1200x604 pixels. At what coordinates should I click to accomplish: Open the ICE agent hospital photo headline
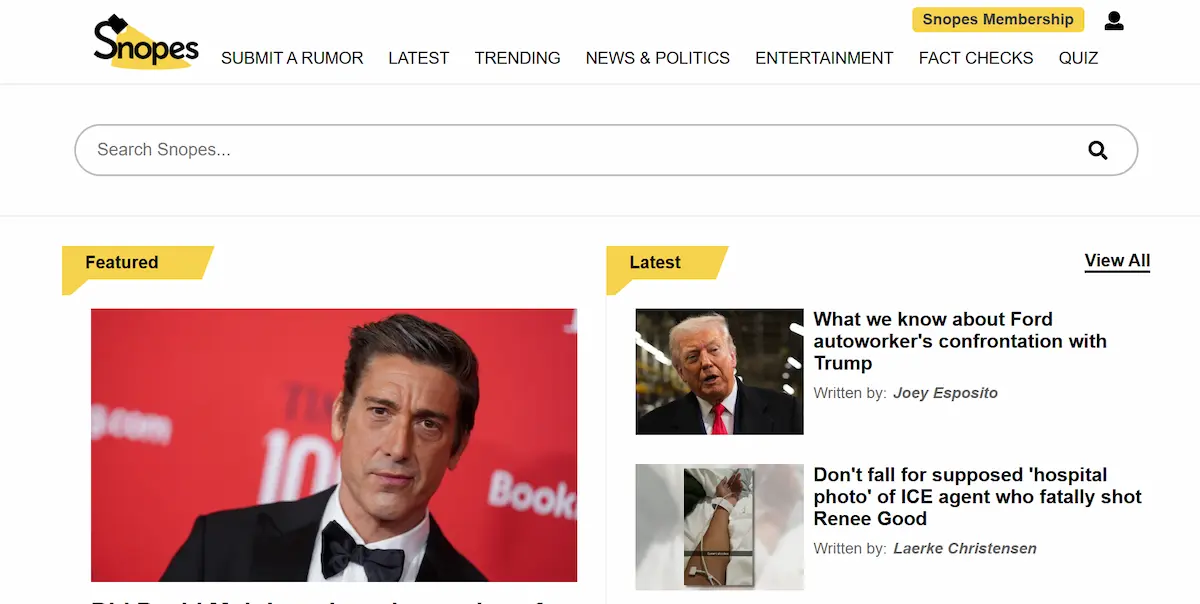pos(979,496)
